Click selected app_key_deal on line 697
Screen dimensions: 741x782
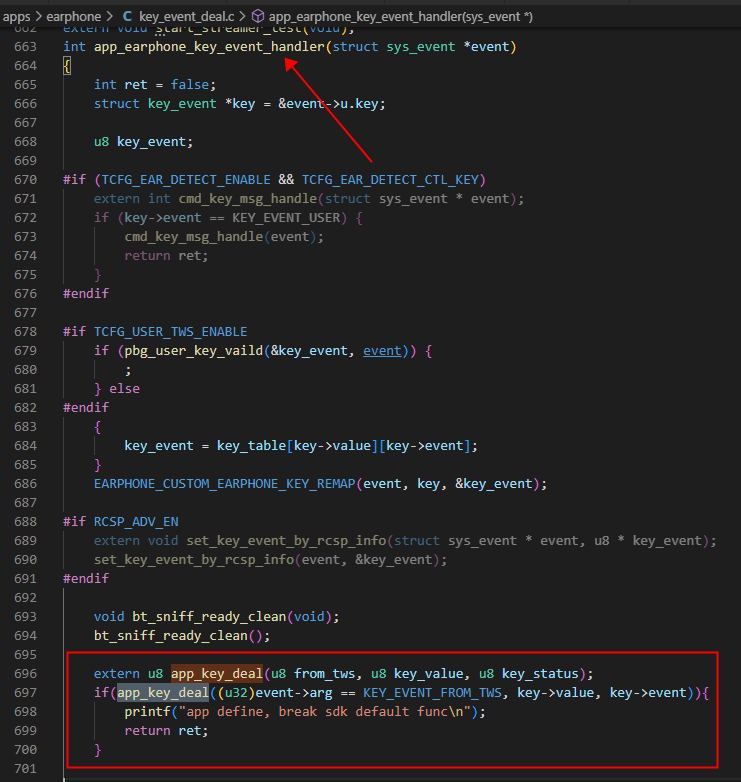click(163, 693)
